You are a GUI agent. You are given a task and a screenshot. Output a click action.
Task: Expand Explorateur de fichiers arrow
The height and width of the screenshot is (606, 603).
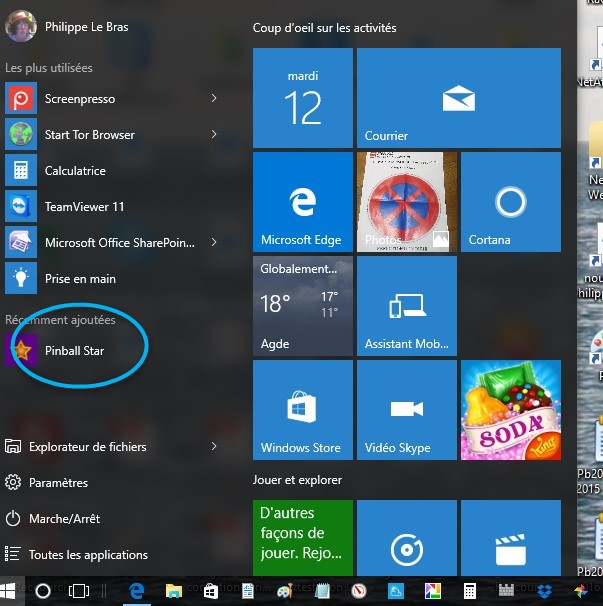pyautogui.click(x=214, y=446)
